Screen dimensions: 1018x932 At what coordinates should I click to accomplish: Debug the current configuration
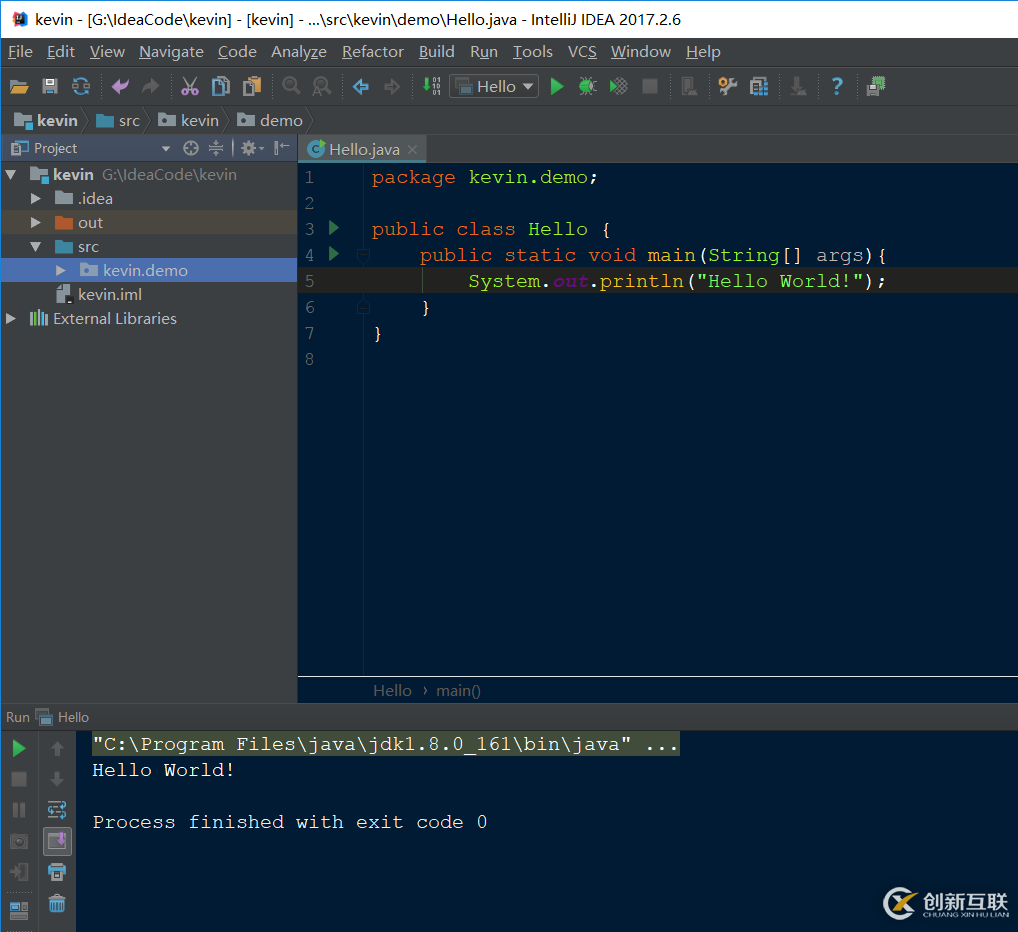(588, 86)
